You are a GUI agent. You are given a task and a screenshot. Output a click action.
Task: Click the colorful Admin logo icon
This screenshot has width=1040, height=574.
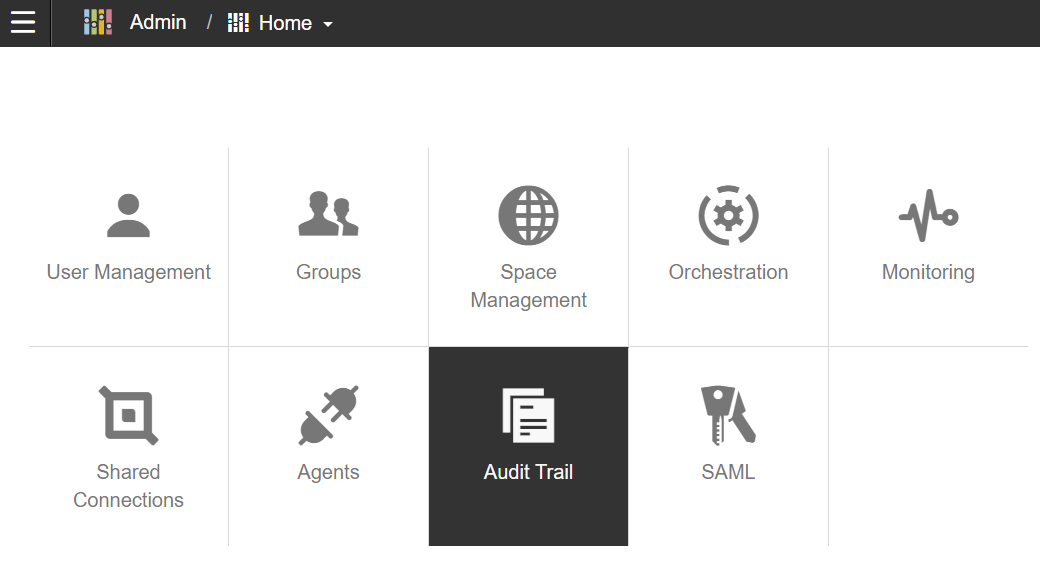pyautogui.click(x=98, y=22)
